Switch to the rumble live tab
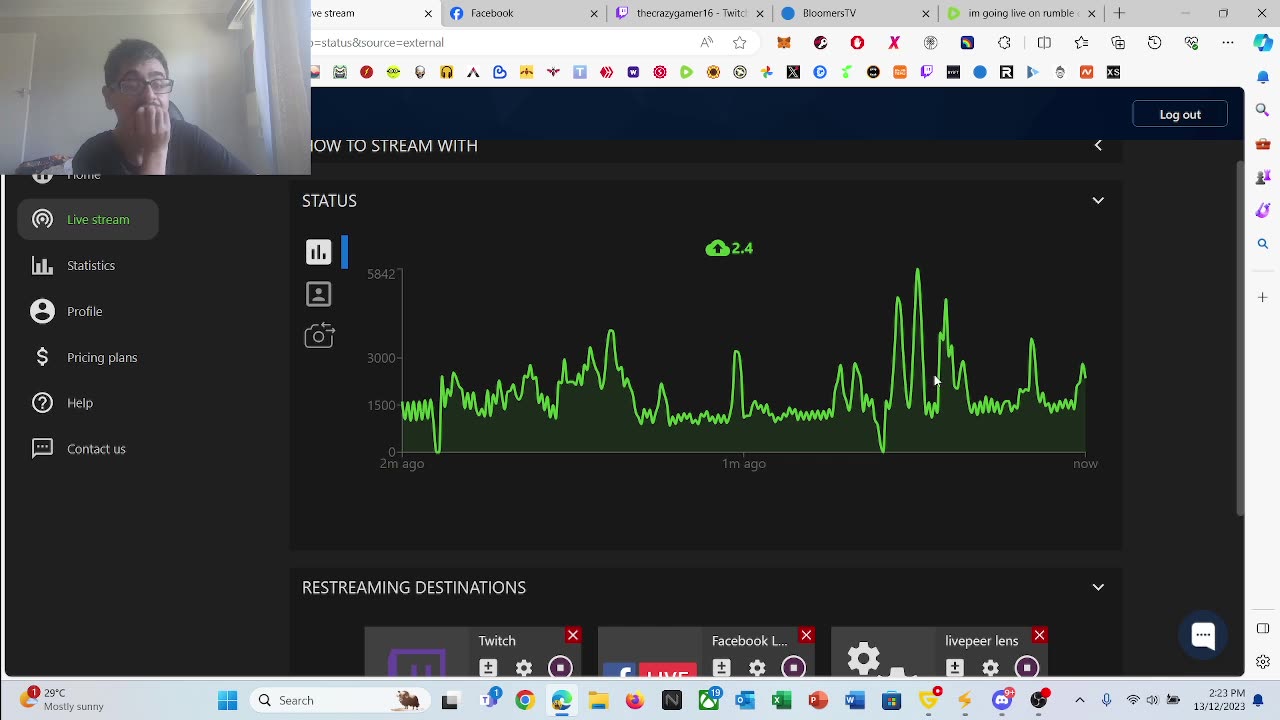Screen dimensions: 1280x720 pos(1020,13)
